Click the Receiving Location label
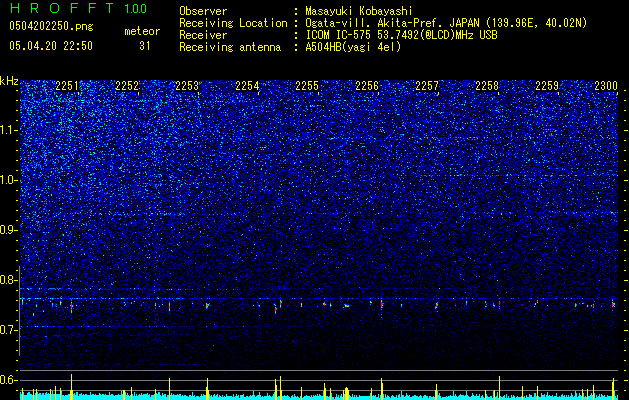The width and height of the screenshot is (629, 400). [x=233, y=23]
